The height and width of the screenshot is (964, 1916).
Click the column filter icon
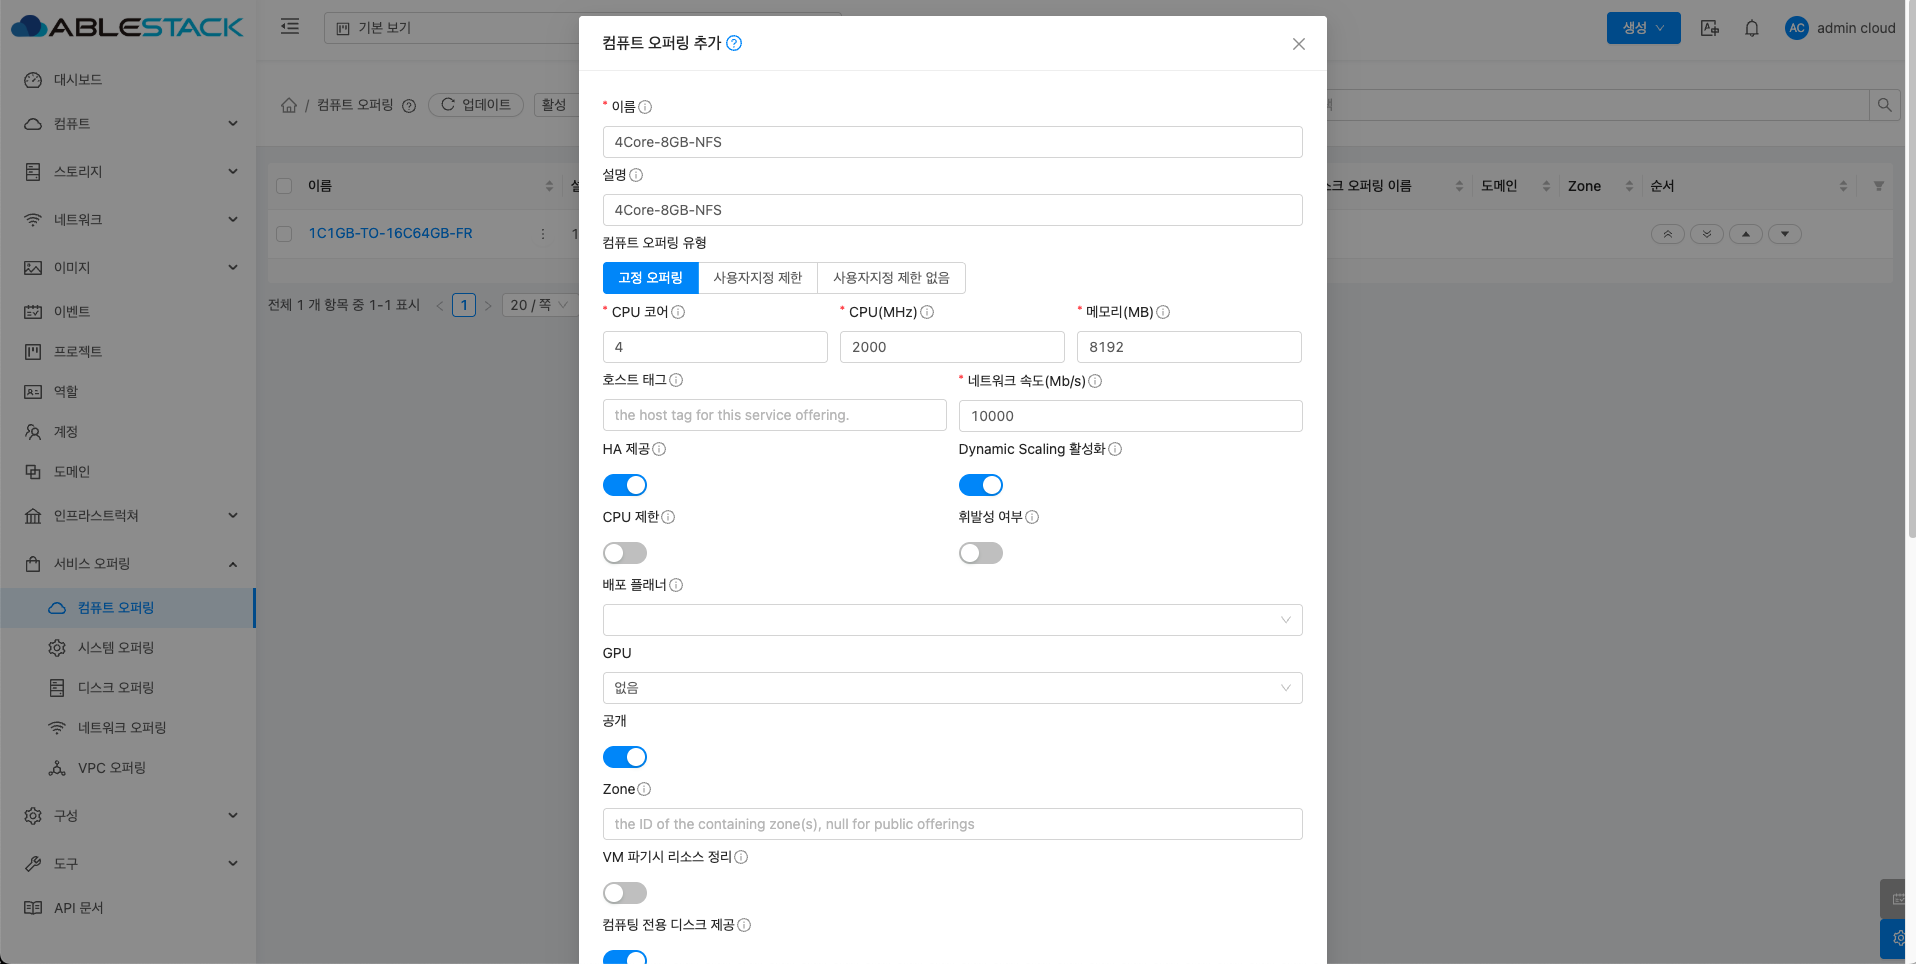coord(1878,186)
